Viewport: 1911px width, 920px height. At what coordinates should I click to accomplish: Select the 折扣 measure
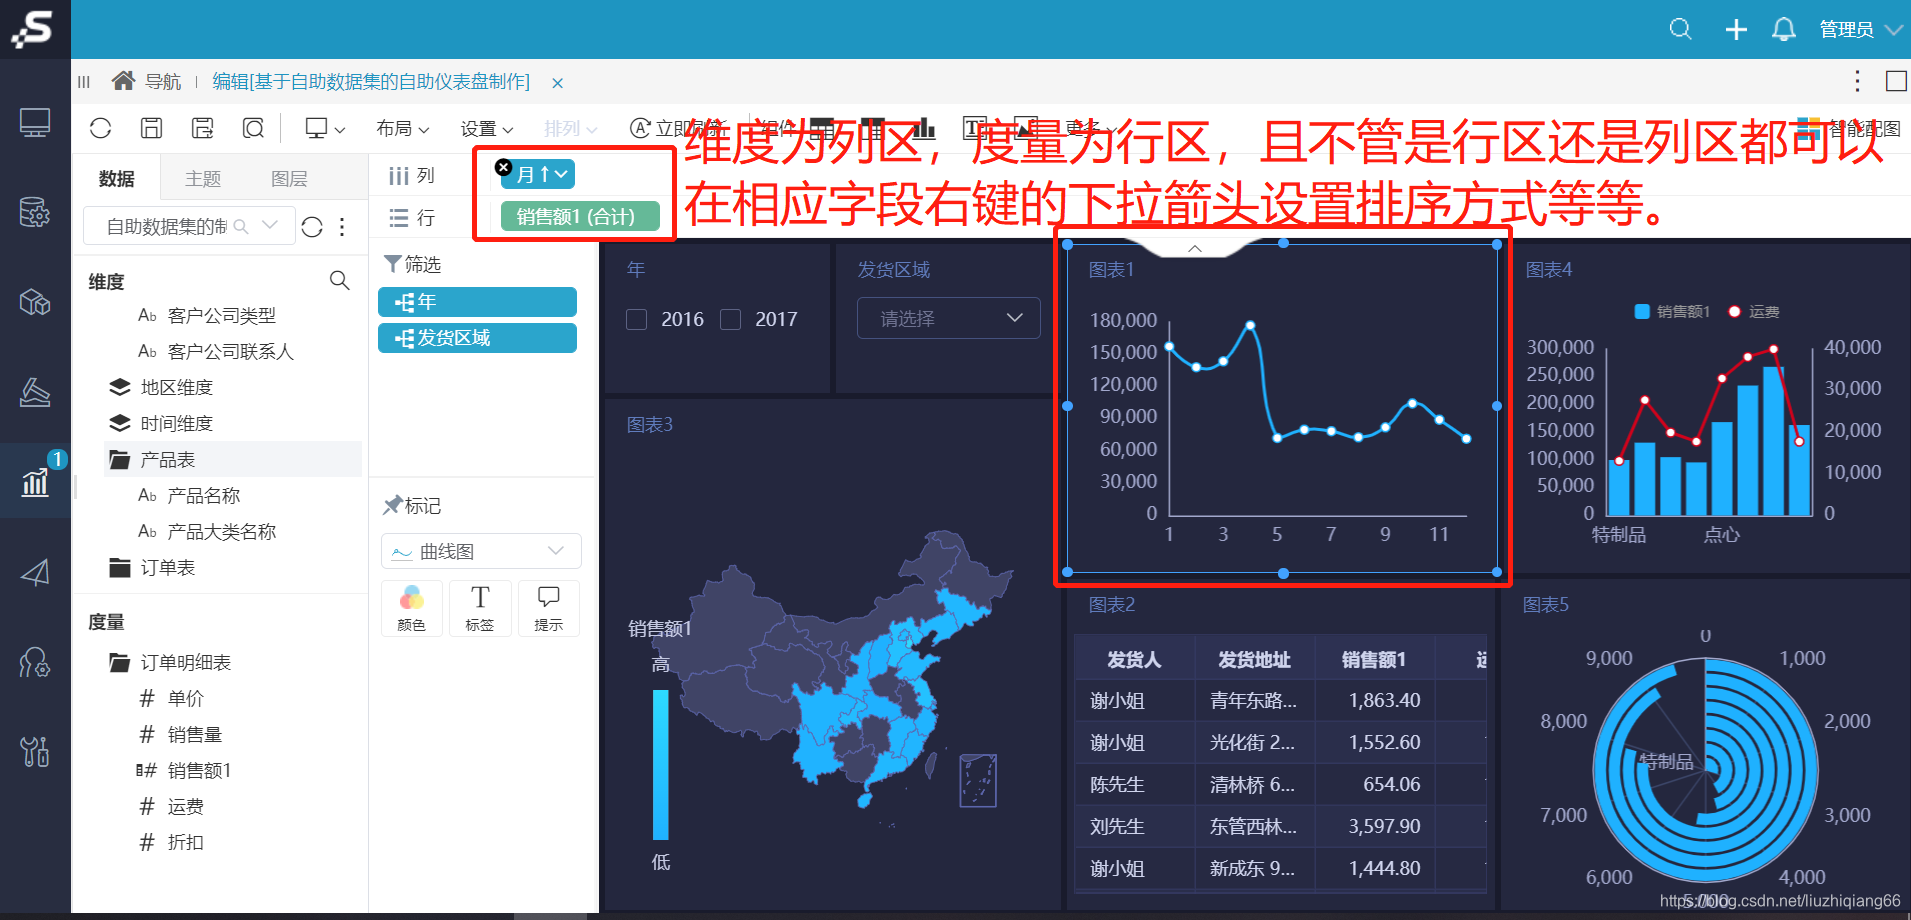pyautogui.click(x=185, y=843)
